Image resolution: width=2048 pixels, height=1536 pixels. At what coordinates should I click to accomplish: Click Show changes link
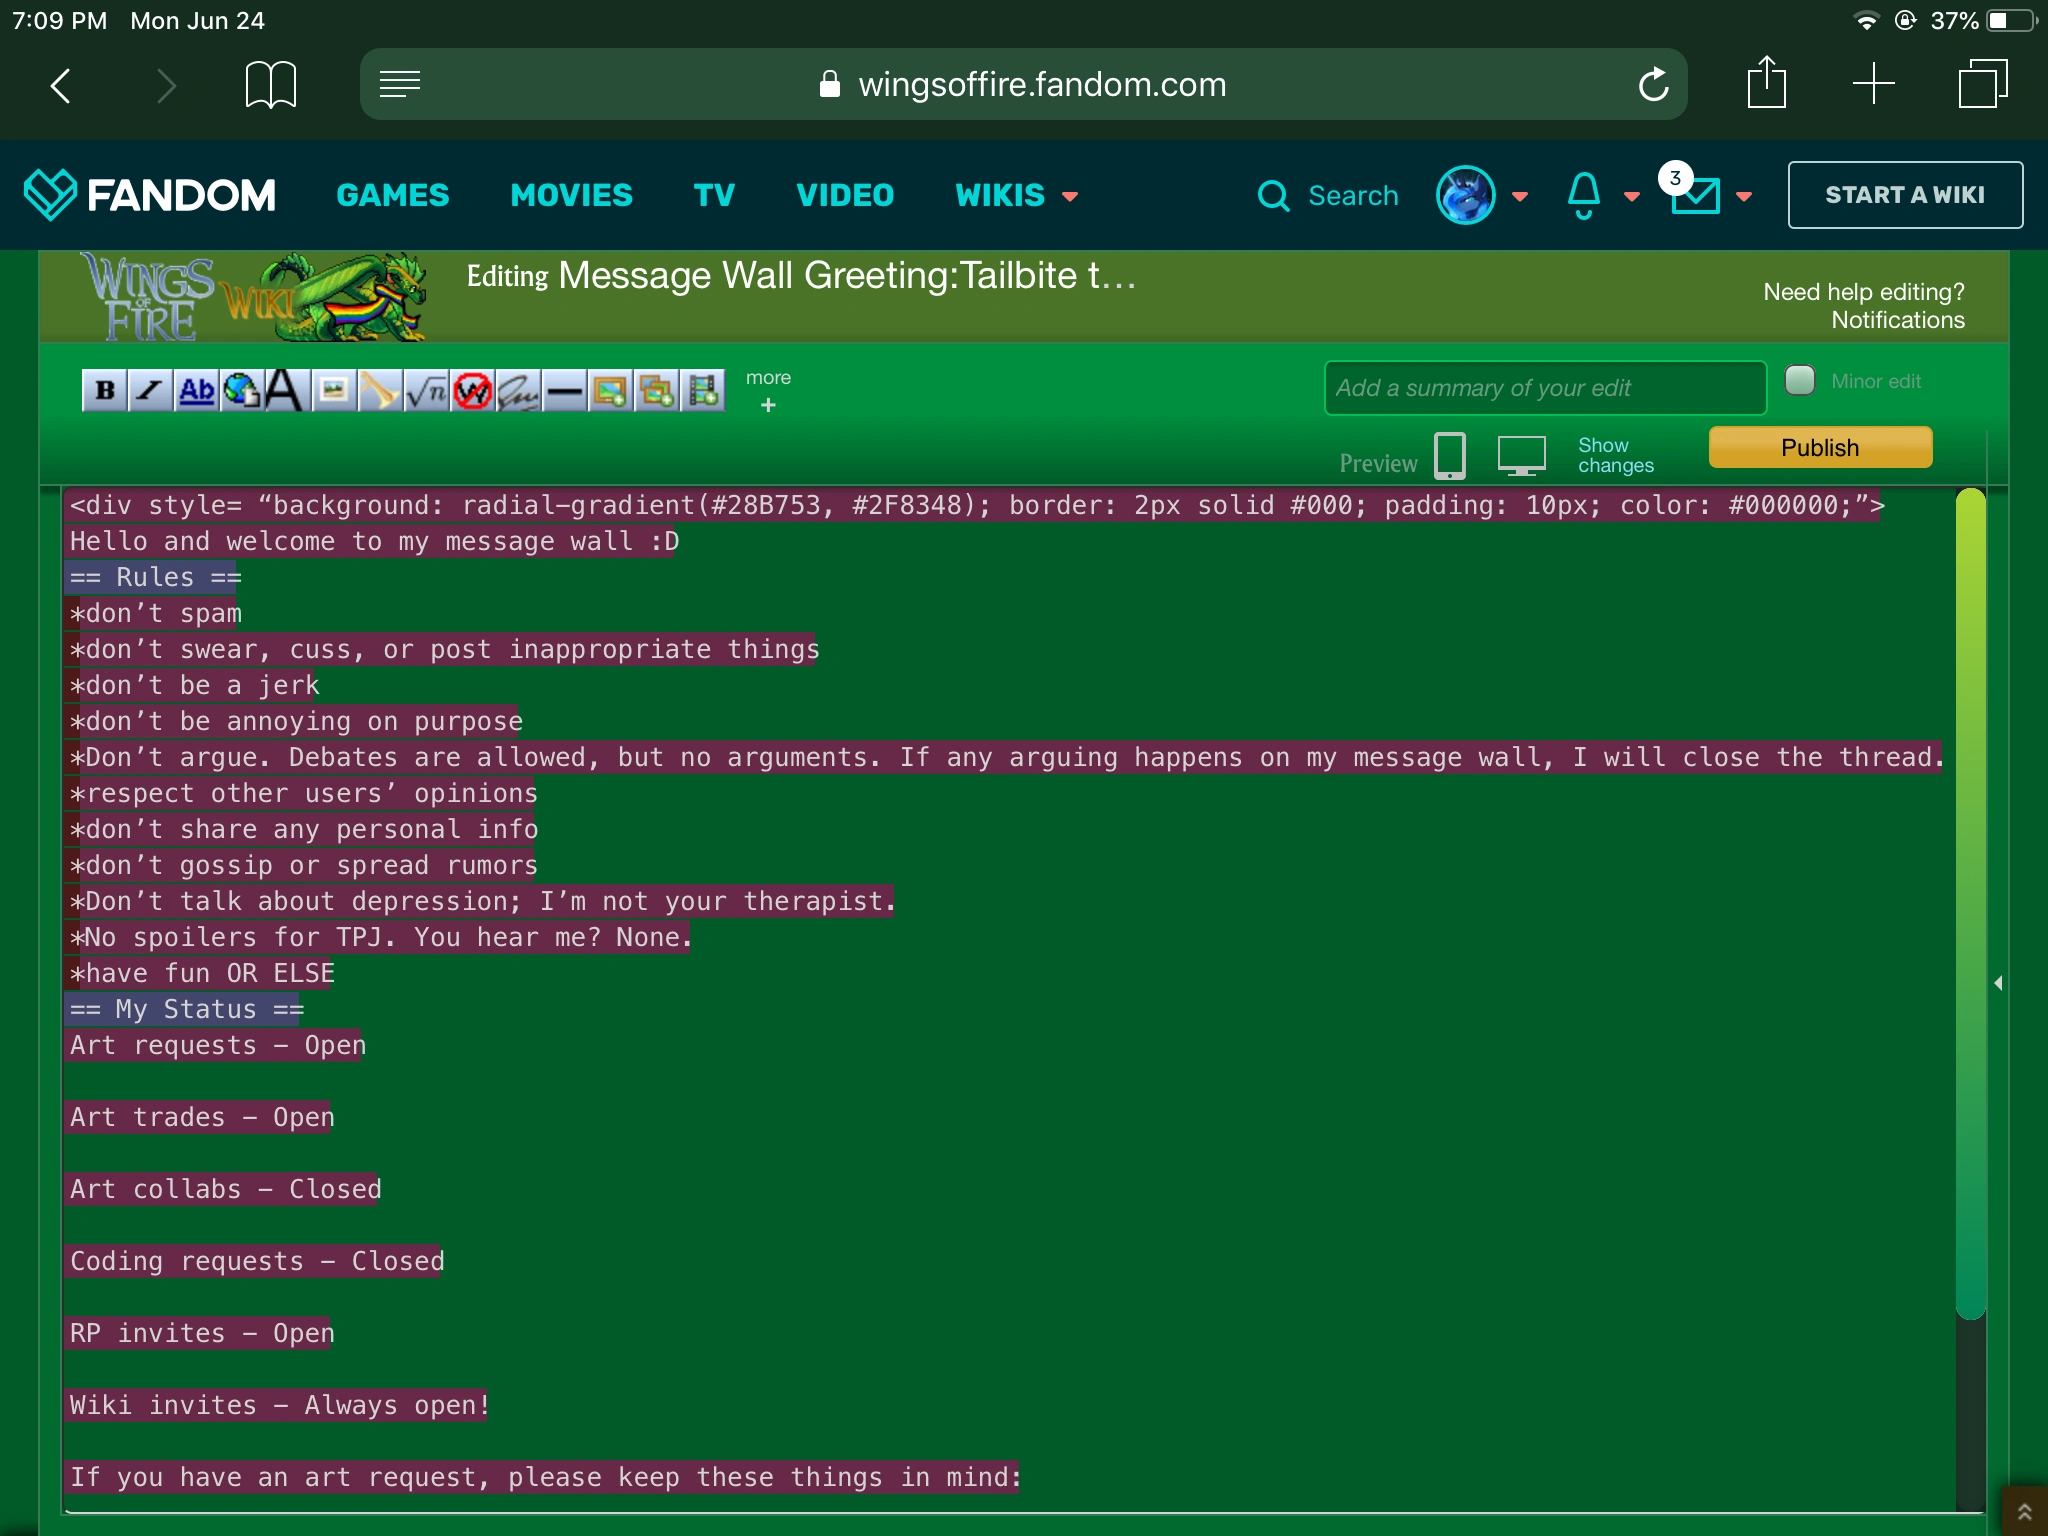pyautogui.click(x=1615, y=455)
